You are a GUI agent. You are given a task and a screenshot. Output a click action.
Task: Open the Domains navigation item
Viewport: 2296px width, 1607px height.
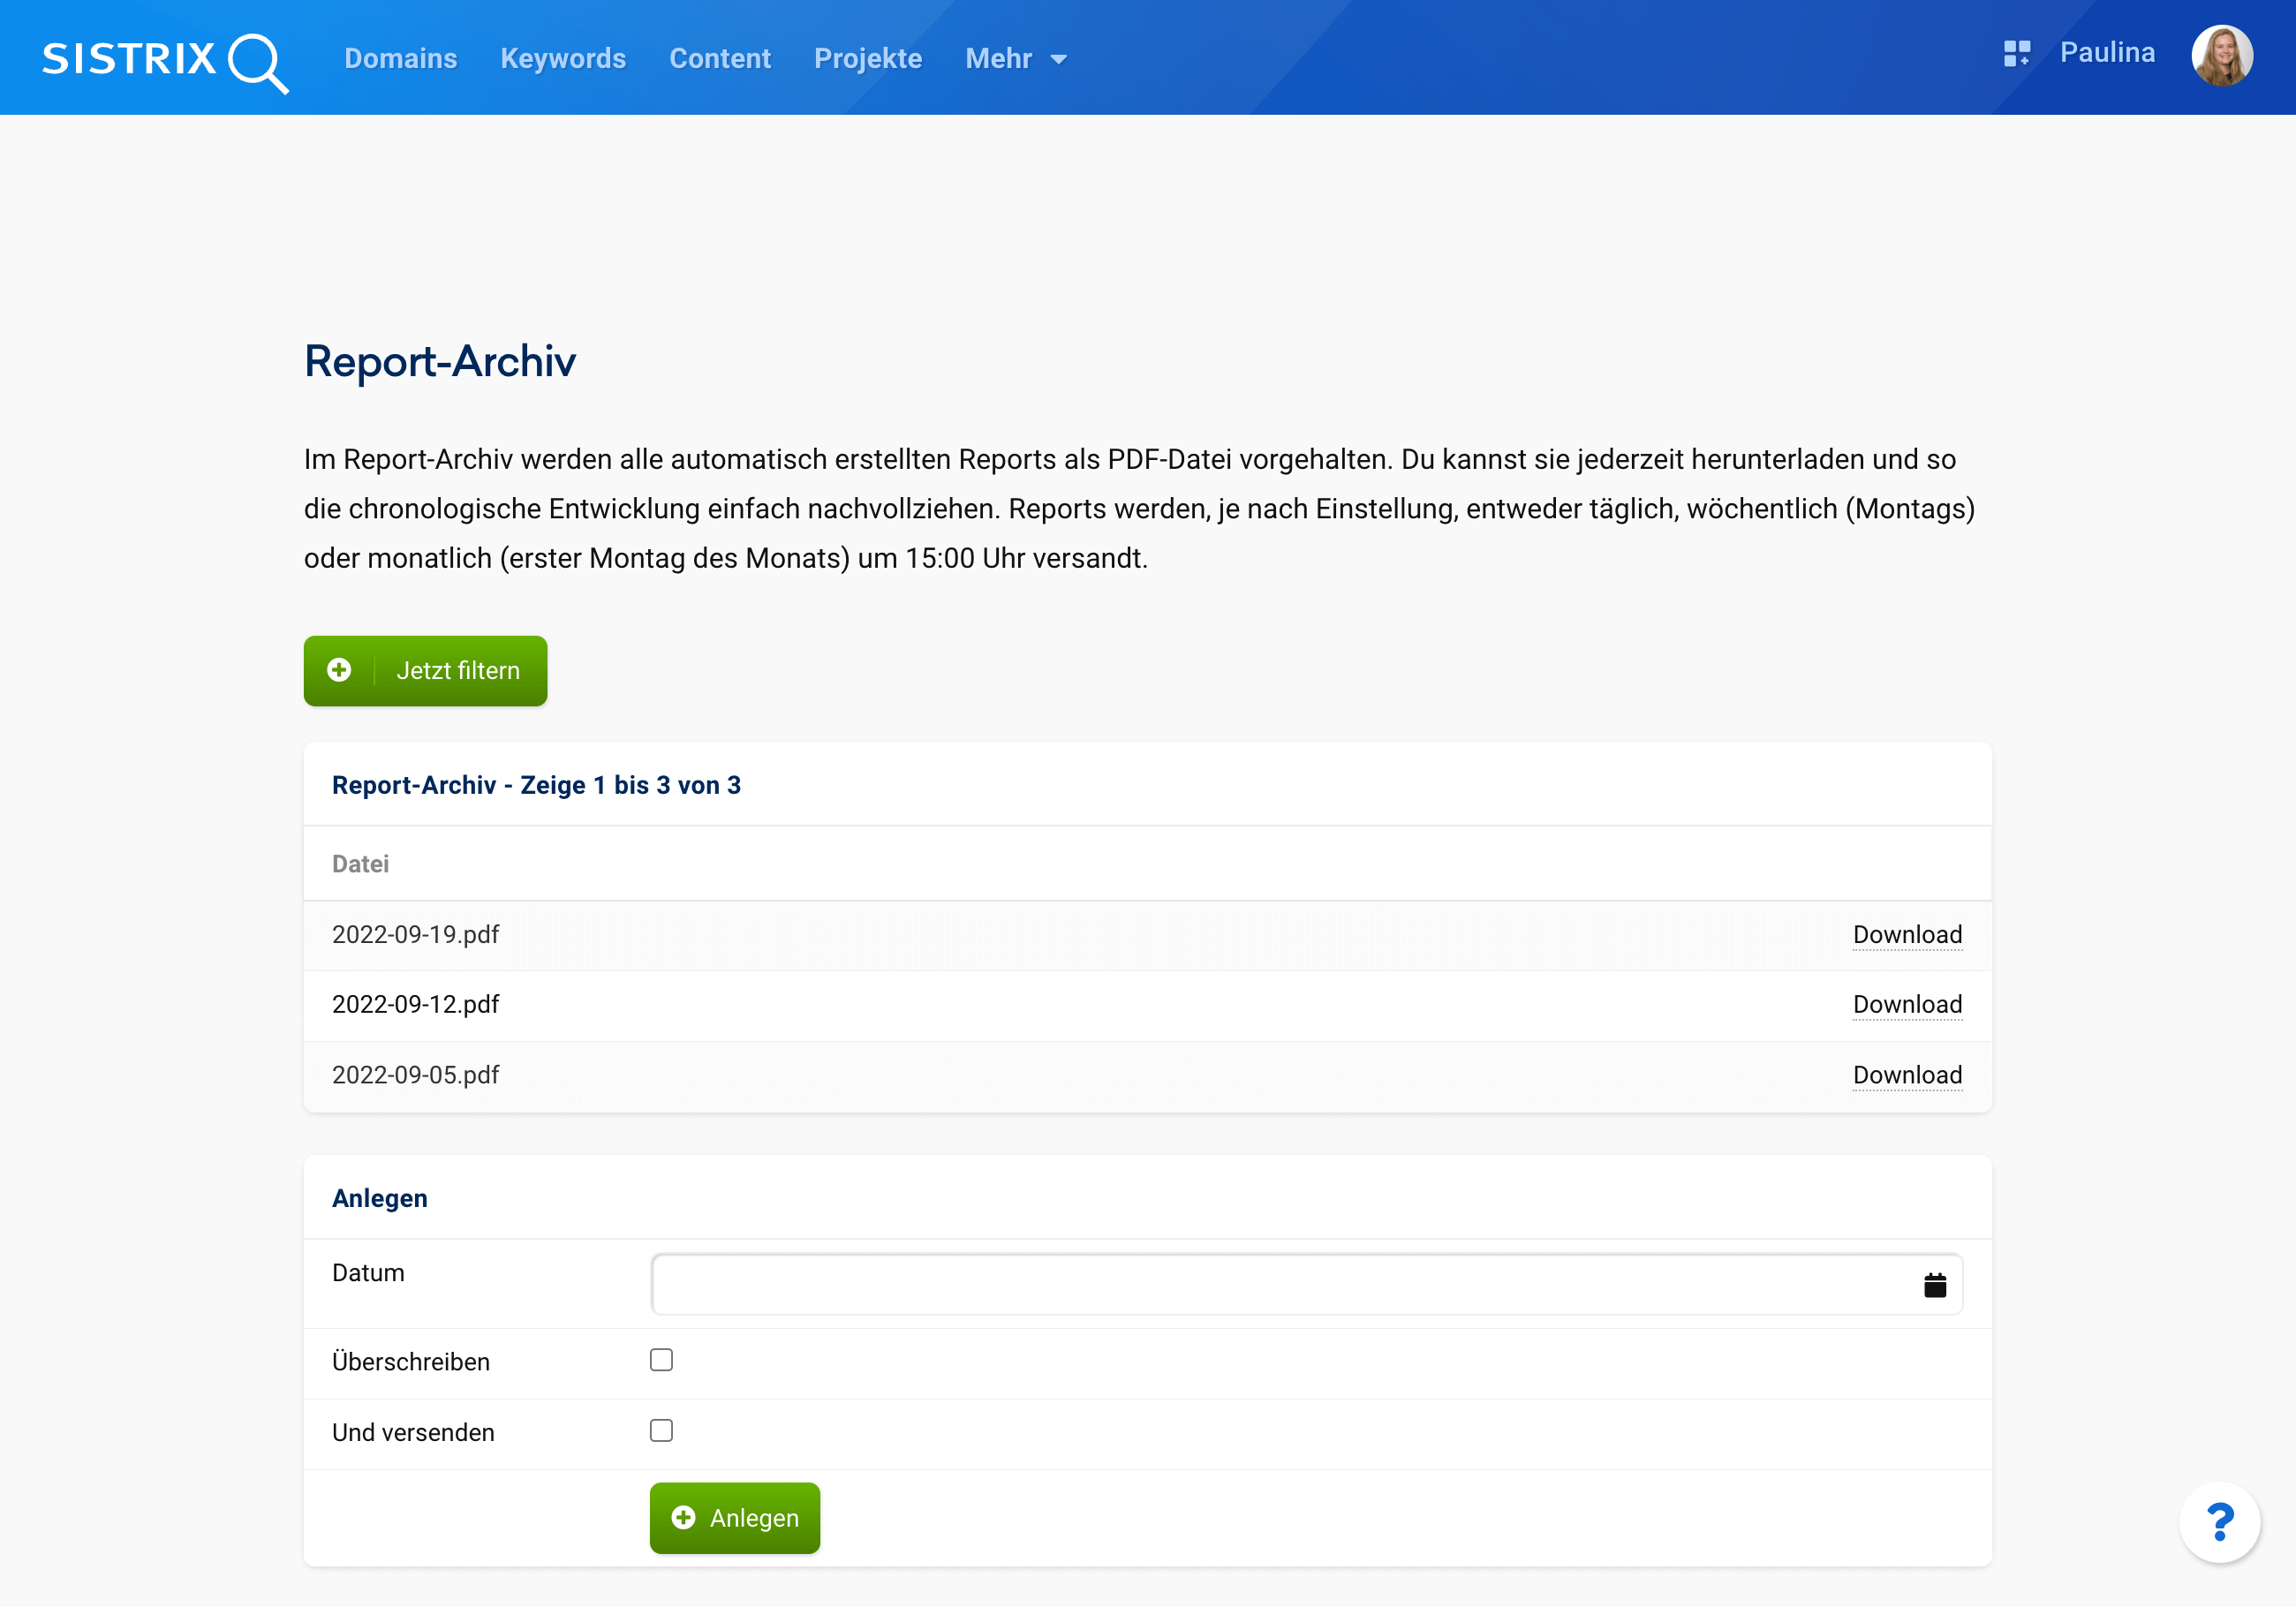coord(400,59)
